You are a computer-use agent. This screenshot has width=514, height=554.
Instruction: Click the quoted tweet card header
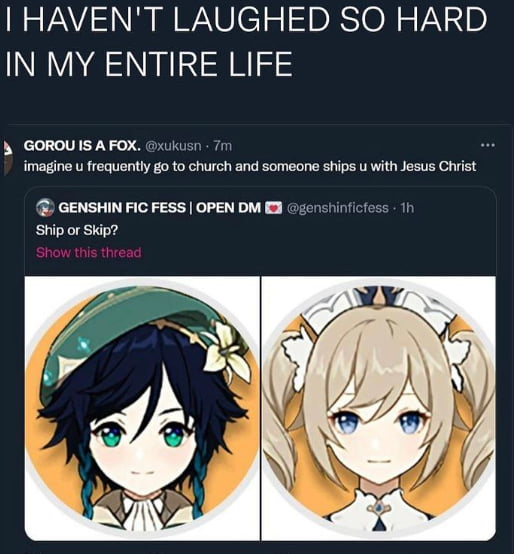[x=225, y=208]
